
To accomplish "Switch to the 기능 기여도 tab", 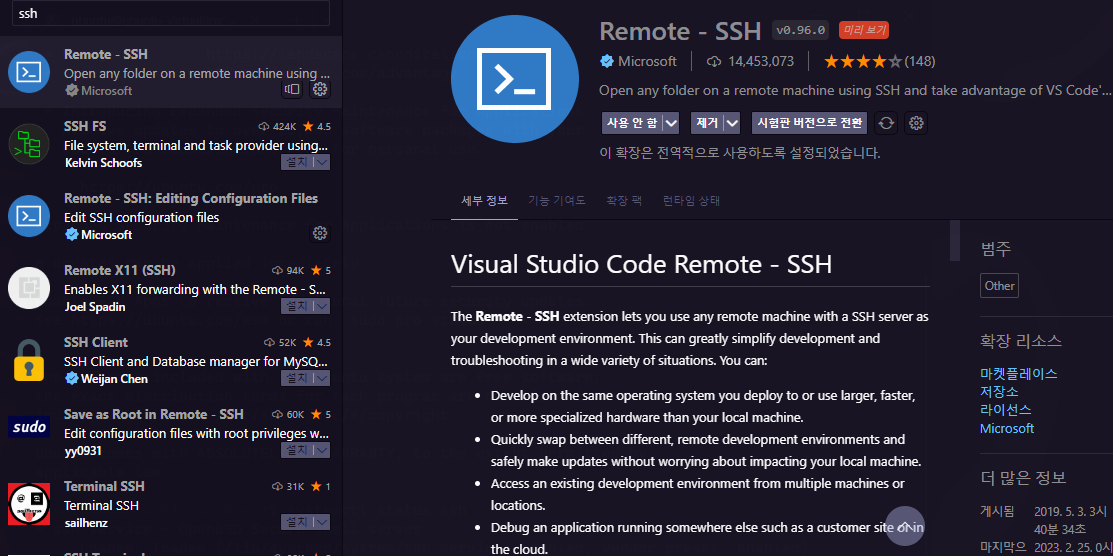I will 557,200.
